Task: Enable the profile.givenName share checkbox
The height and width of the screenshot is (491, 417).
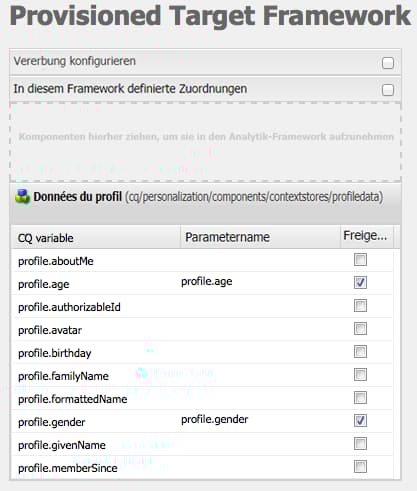Action: click(360, 443)
